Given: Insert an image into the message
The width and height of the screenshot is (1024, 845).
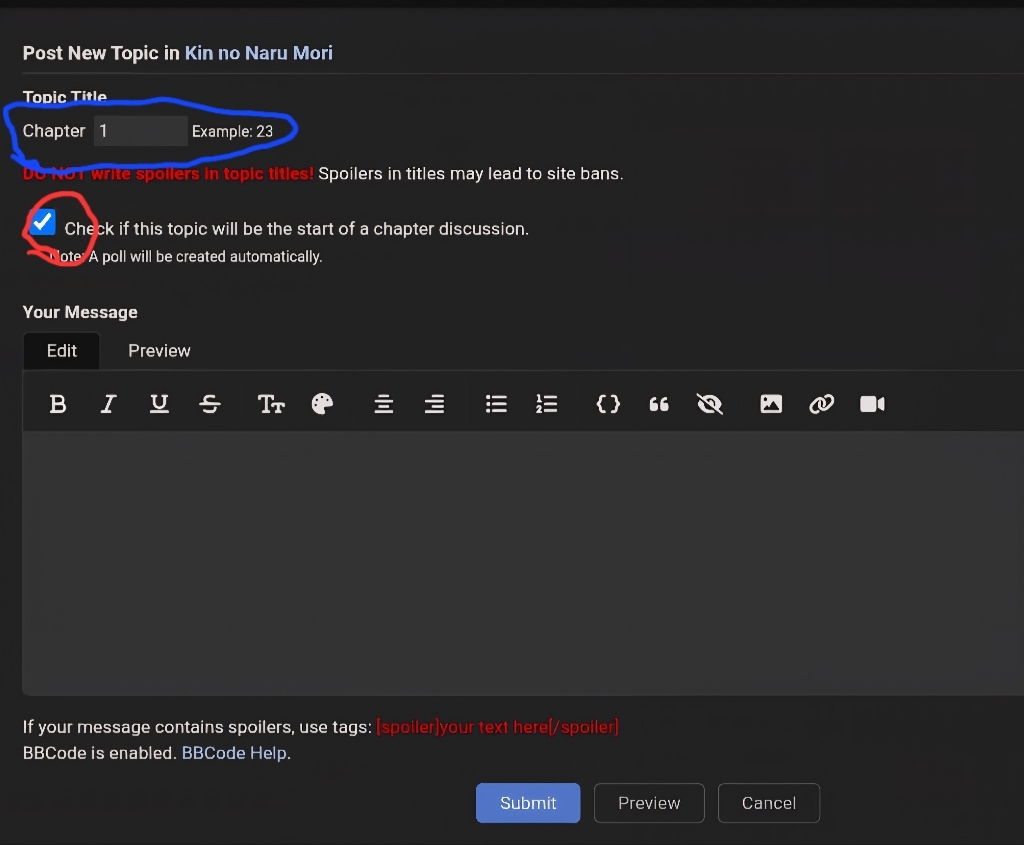Looking at the screenshot, I should click(771, 404).
